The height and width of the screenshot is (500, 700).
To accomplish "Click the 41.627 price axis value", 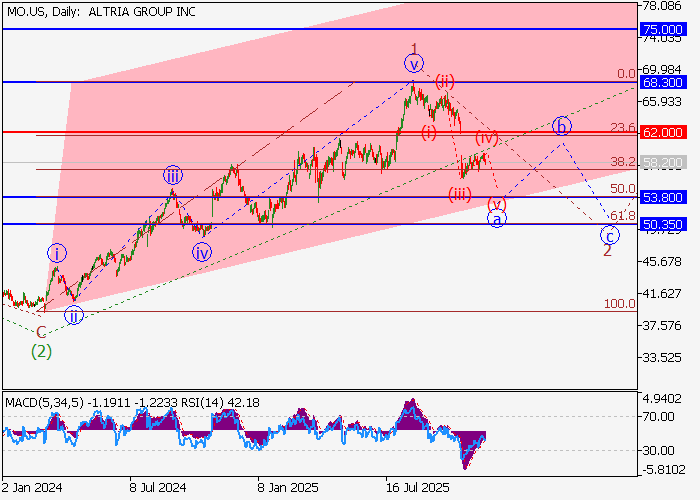I will (x=662, y=294).
